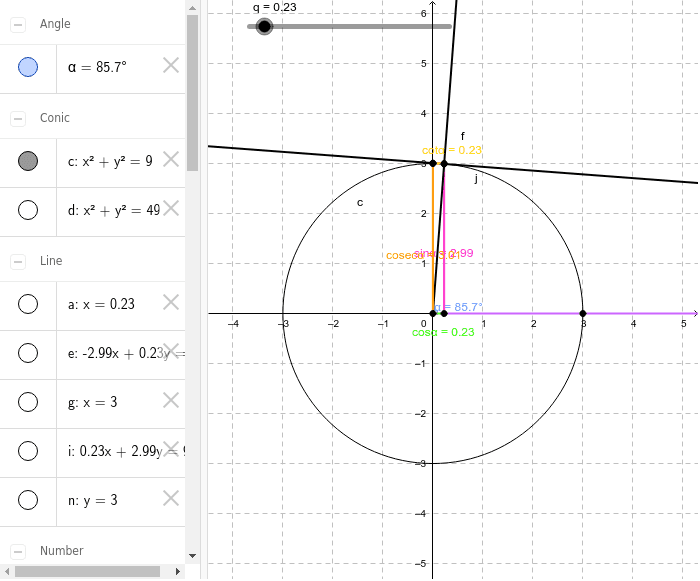Delete the angle α = 85.7° entry
The width and height of the screenshot is (700, 581).
tap(171, 66)
